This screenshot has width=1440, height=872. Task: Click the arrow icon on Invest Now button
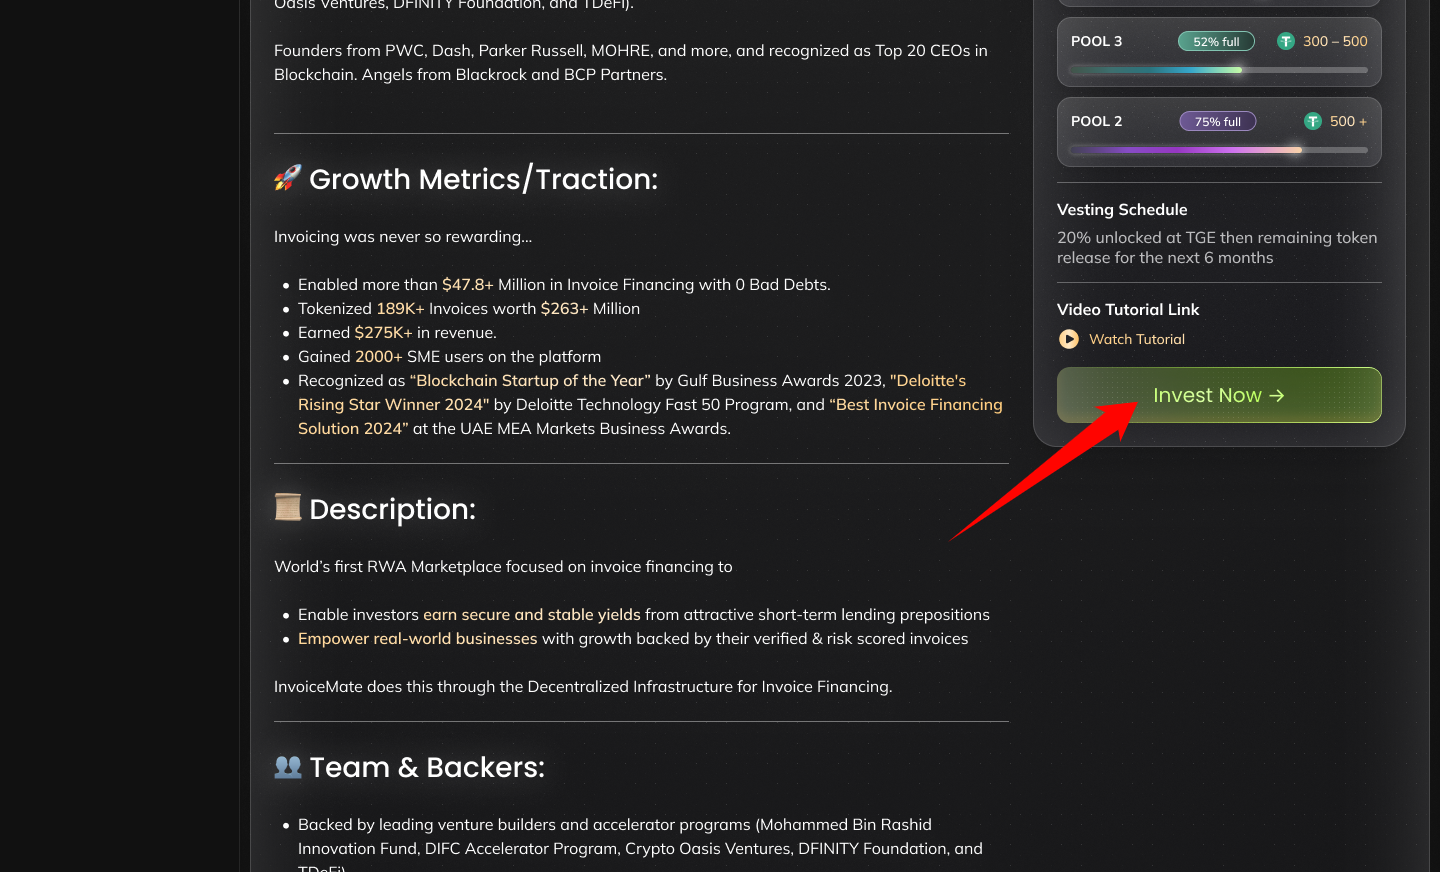pos(1277,395)
